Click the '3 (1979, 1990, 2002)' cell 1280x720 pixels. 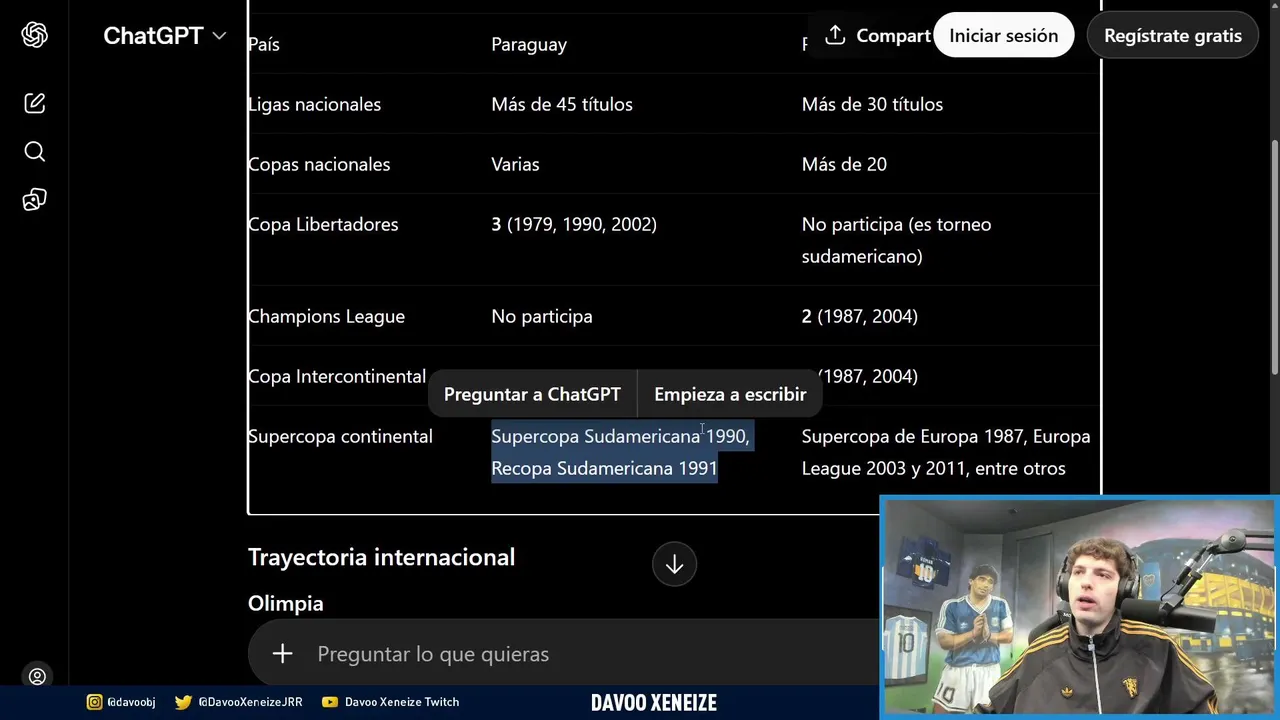[x=574, y=224]
